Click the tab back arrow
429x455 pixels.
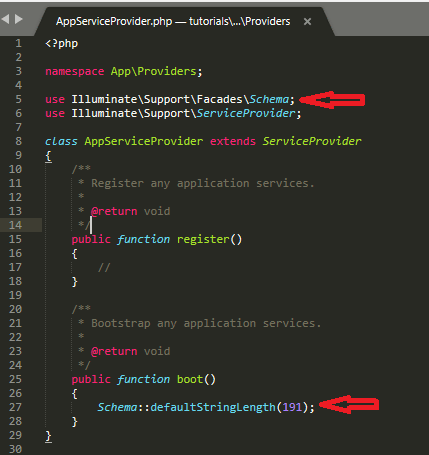5,19
